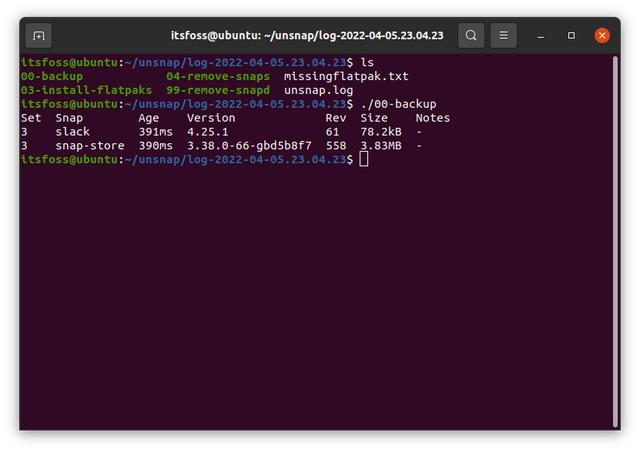The height and width of the screenshot is (452, 640).
Task: Click the window title text
Action: tap(307, 36)
